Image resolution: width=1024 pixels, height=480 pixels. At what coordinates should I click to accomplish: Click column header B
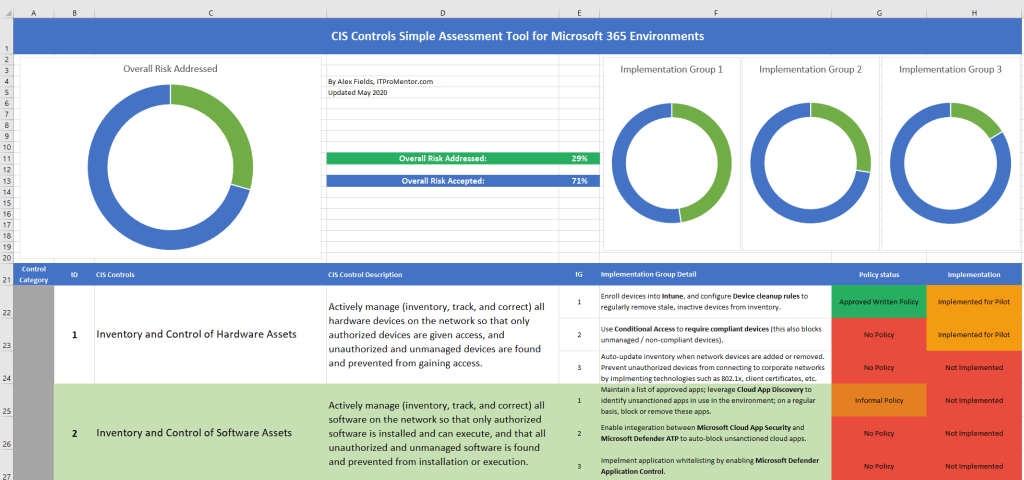(74, 13)
